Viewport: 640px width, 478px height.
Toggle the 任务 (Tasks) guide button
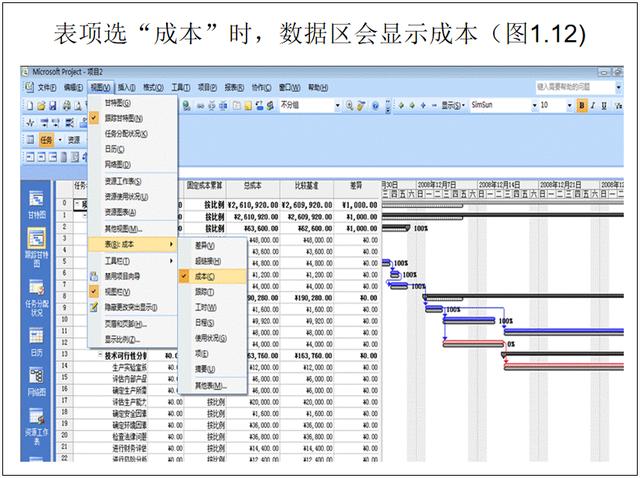[46, 140]
